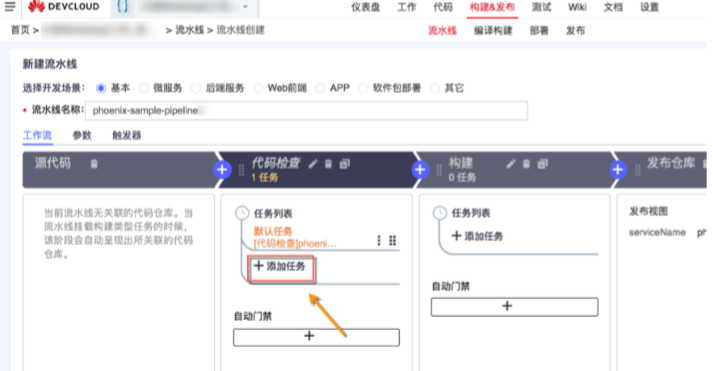Go to 流水线 breadcrumb link
This screenshot has height=371, width=713.
[x=190, y=30]
